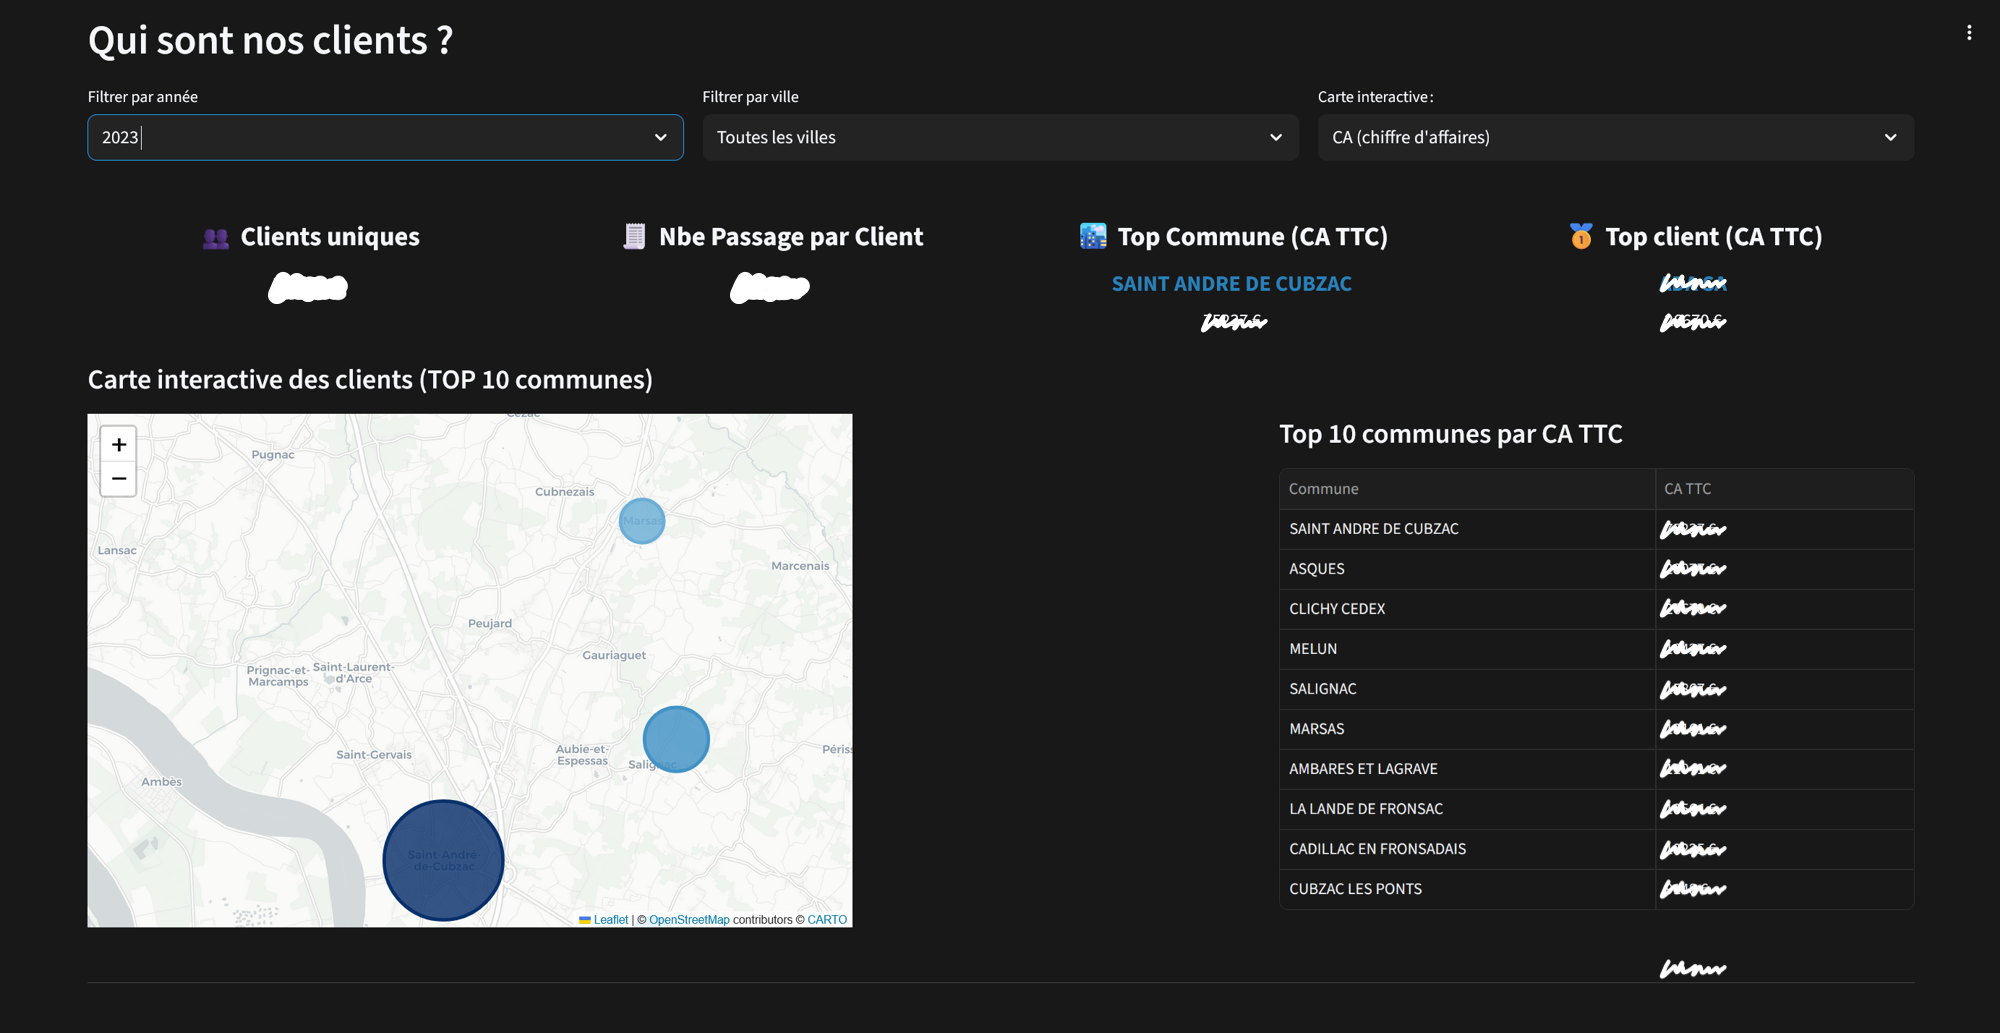Open the Filtrer par ville dropdown

[x=1000, y=137]
